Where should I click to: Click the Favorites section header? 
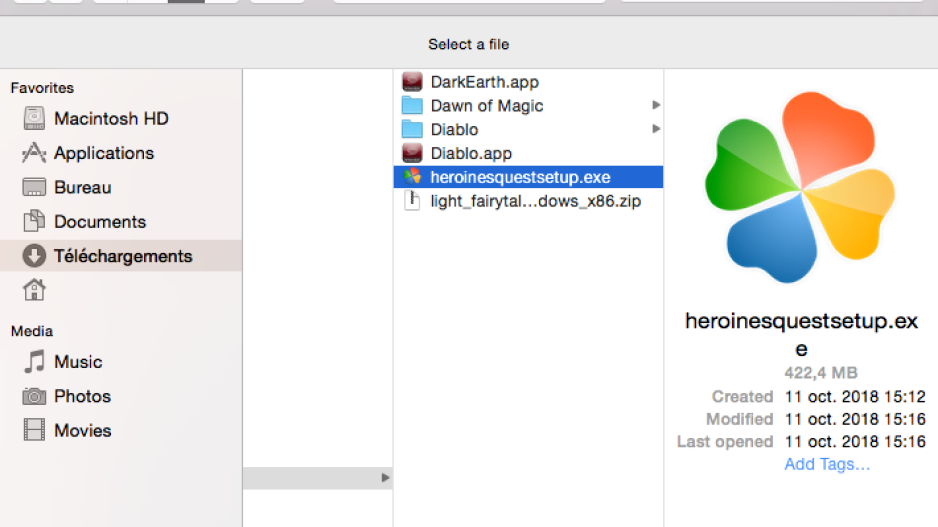tap(42, 88)
